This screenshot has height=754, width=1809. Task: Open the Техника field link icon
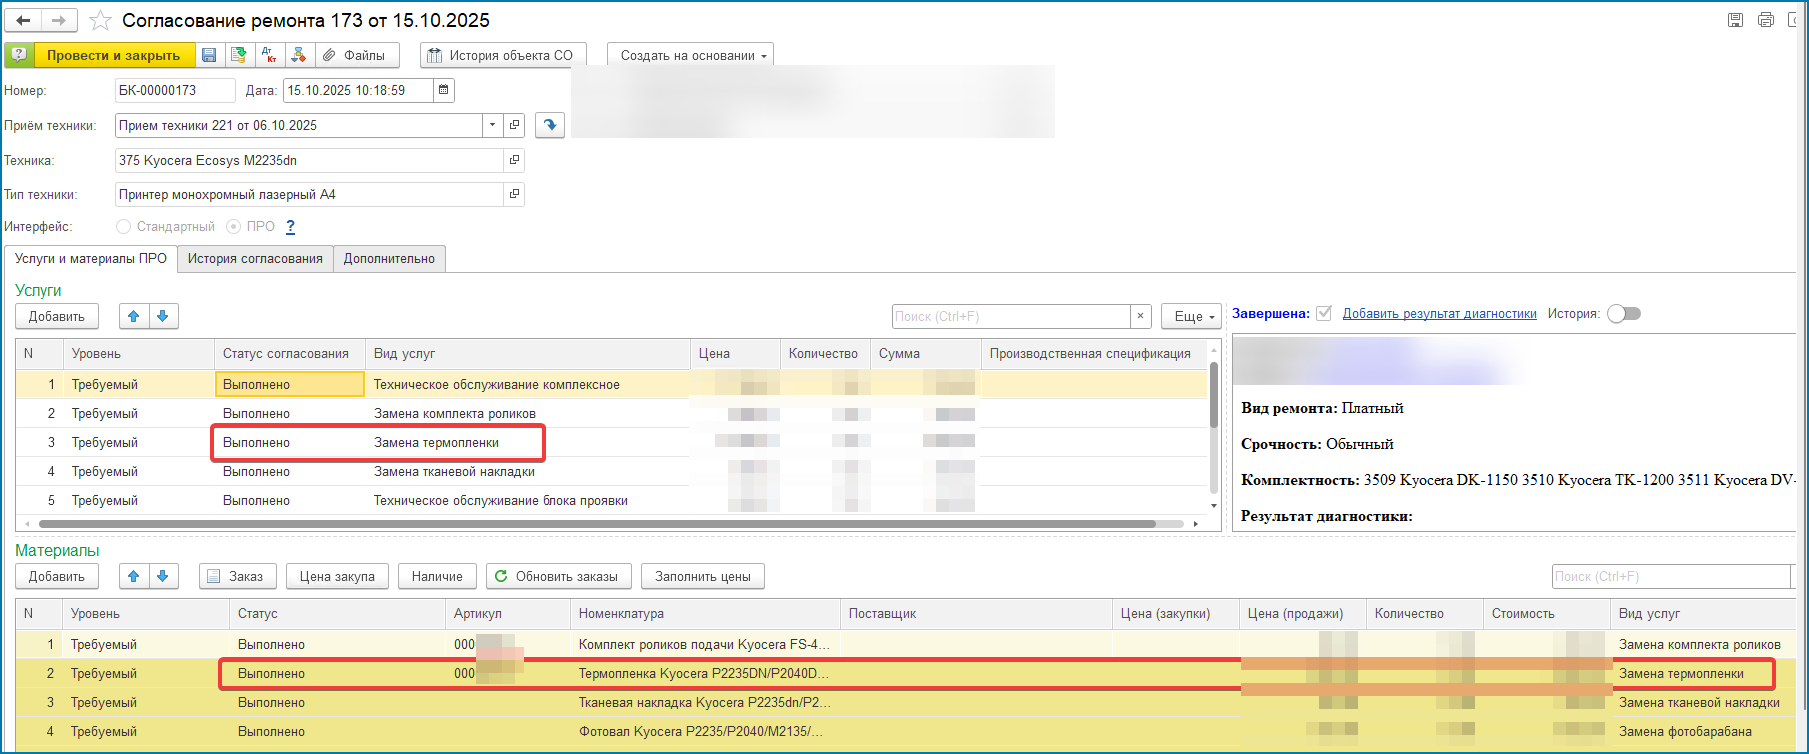pos(514,160)
